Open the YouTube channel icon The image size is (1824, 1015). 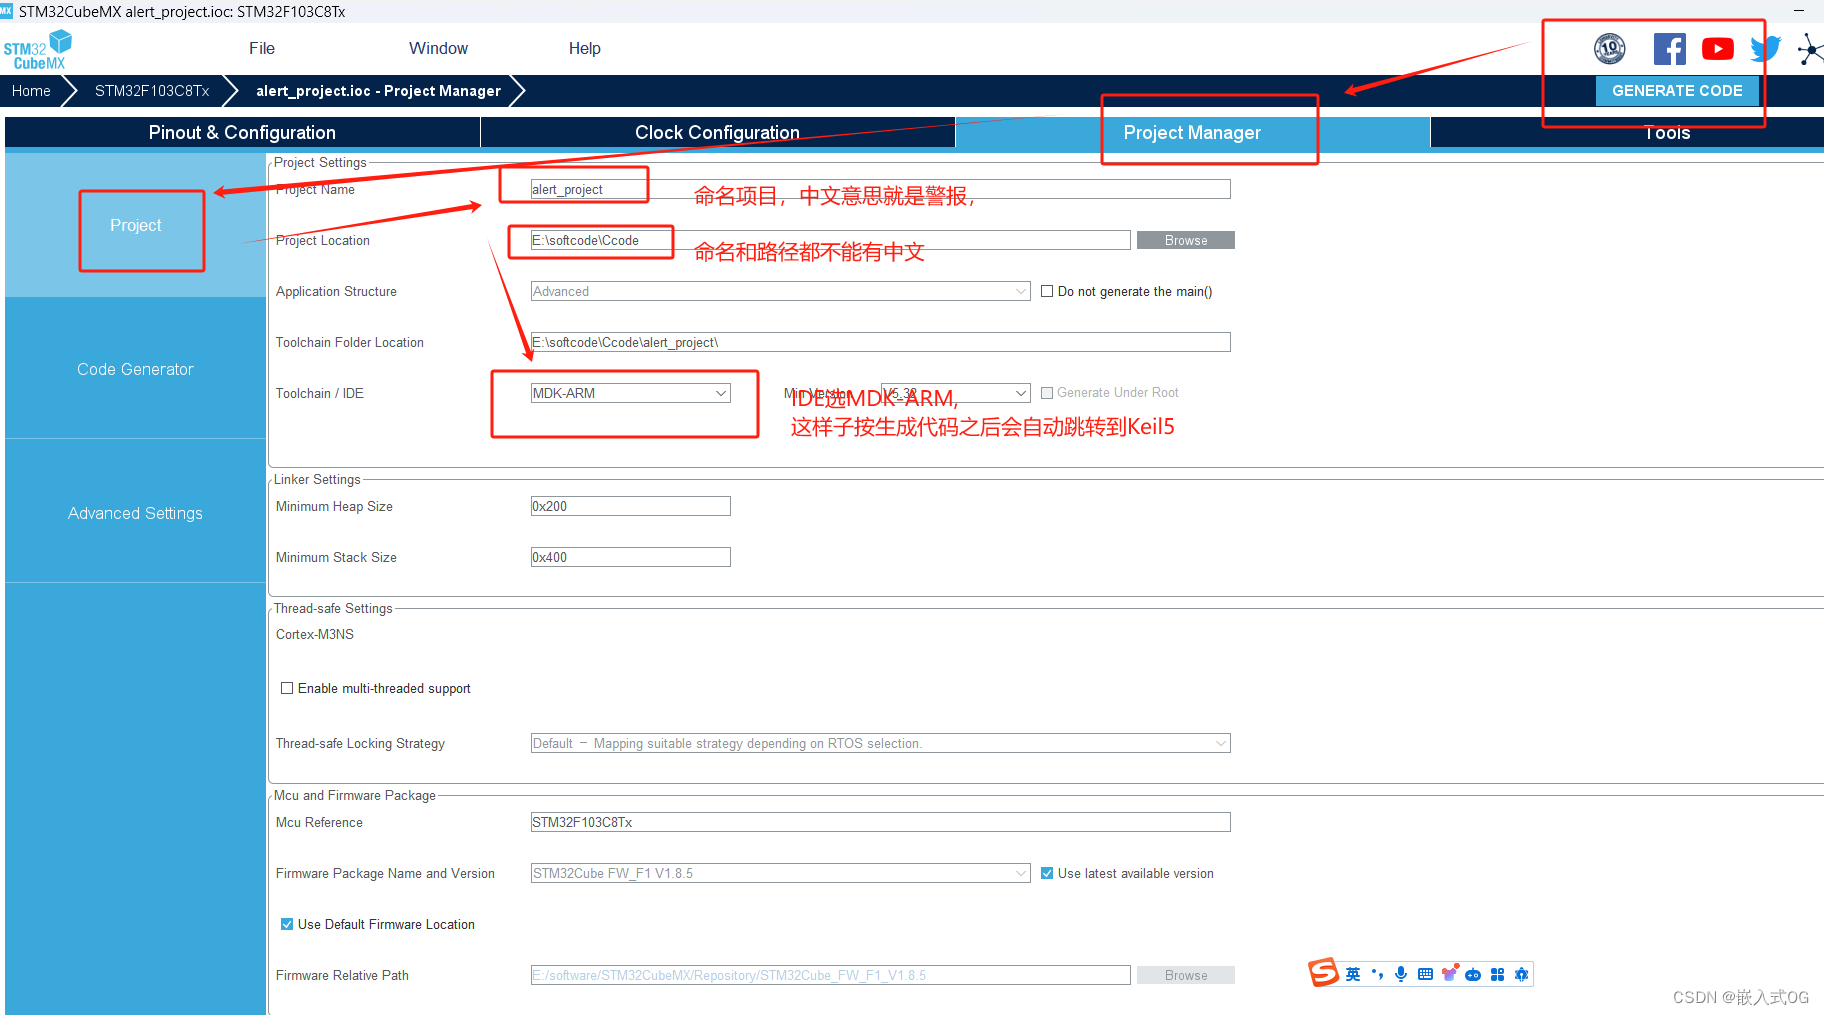[x=1718, y=48]
